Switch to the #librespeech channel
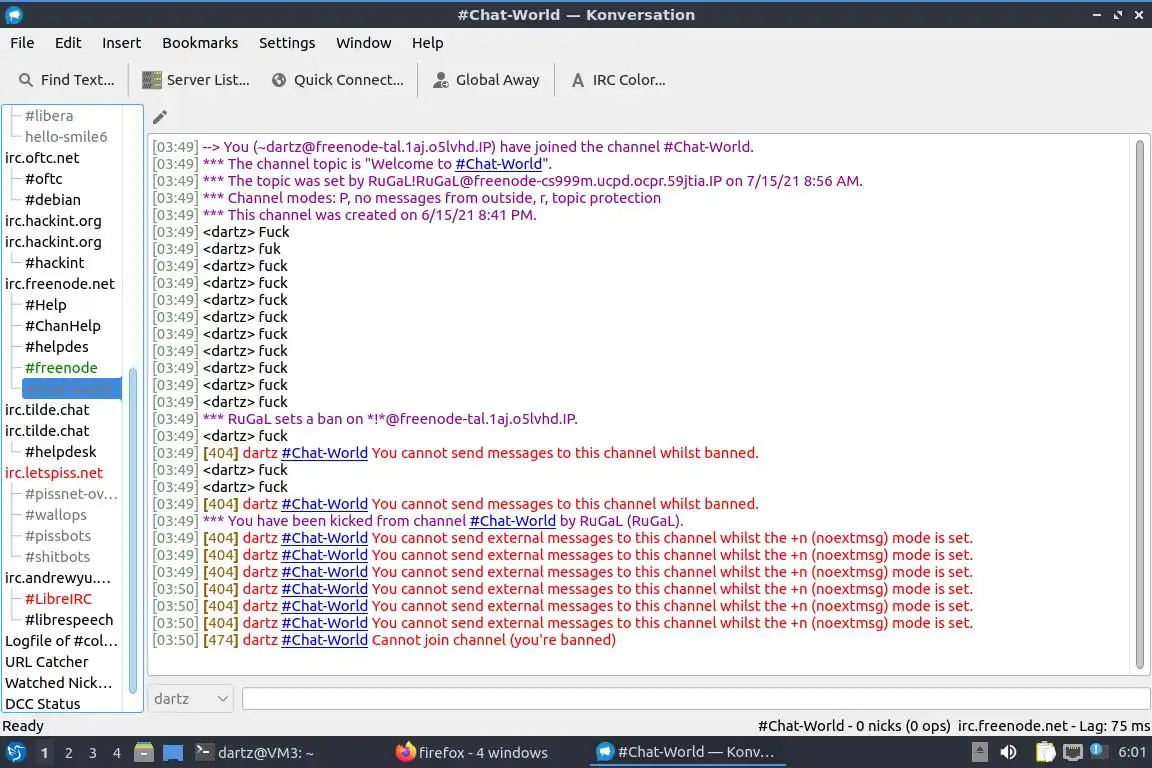The image size is (1152, 768). click(x=69, y=620)
